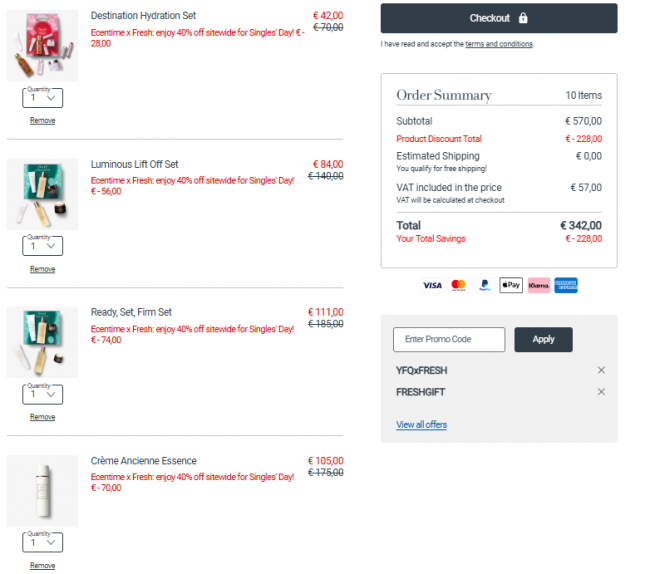This screenshot has width=650, height=574.
Task: Remove Luminous Lift Off Set from cart
Action: click(42, 269)
